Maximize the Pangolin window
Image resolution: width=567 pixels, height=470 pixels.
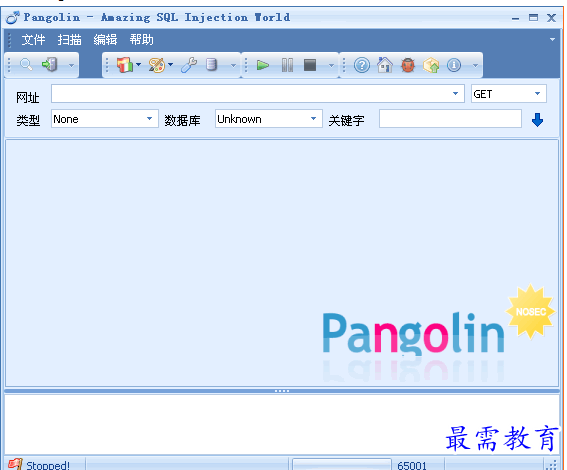533,17
